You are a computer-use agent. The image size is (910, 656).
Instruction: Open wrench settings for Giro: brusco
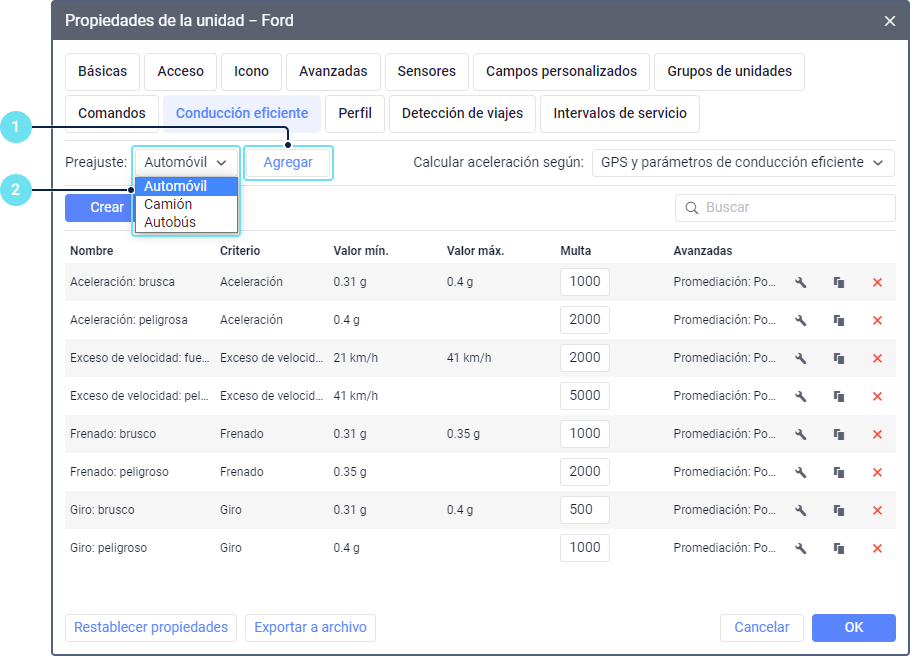(x=801, y=510)
